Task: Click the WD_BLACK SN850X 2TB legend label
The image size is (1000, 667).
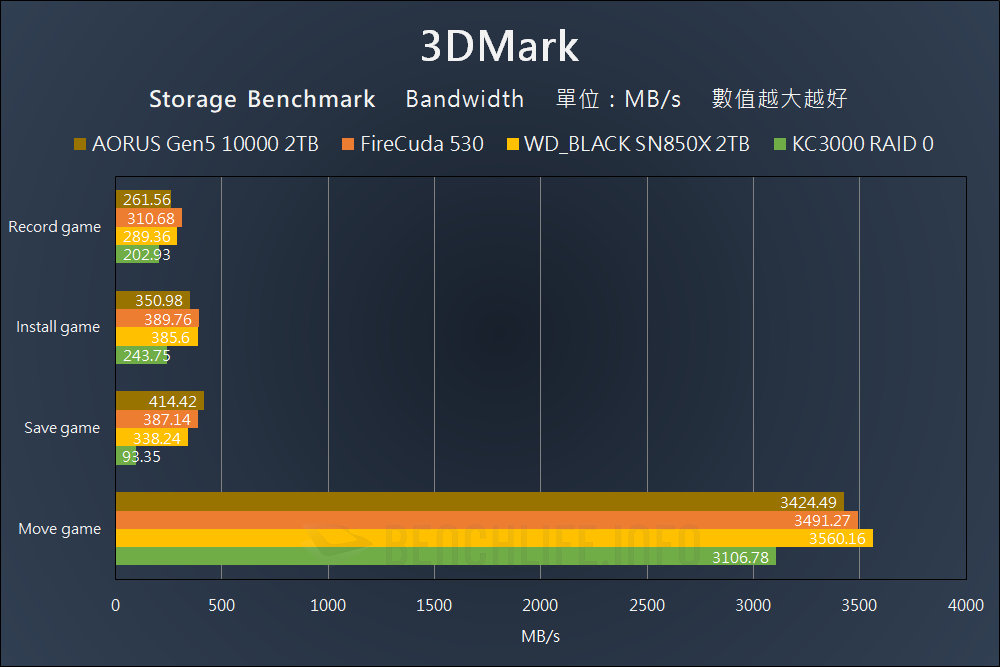Action: point(636,144)
